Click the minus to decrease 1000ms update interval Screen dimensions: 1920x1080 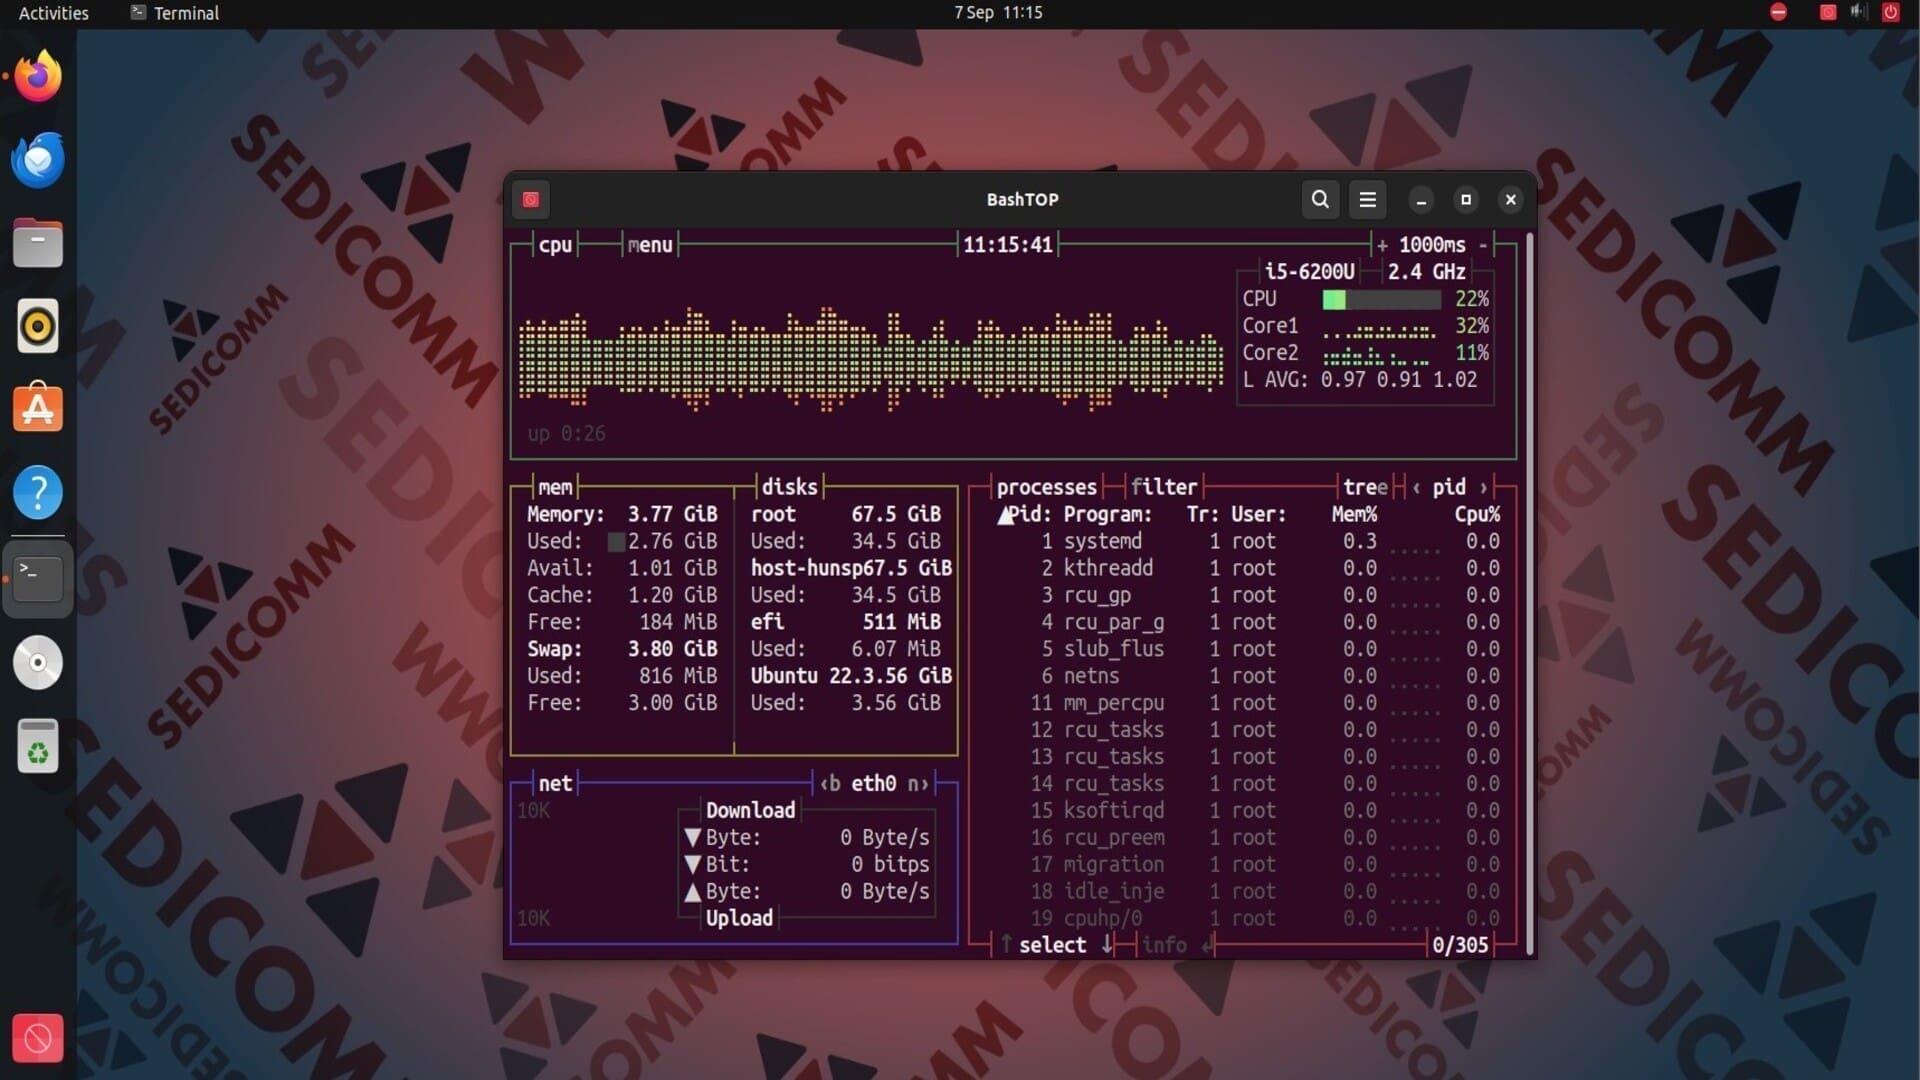point(1483,245)
